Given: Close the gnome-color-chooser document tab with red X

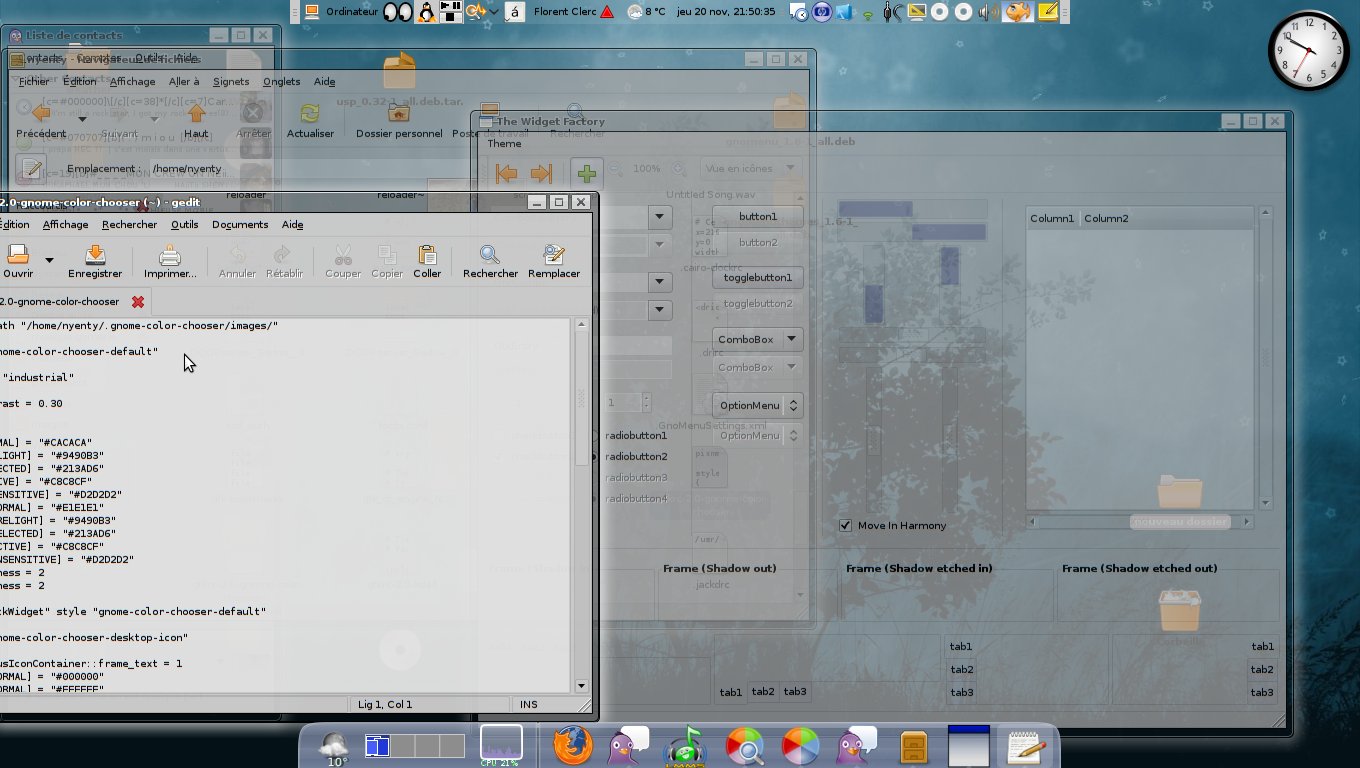Looking at the screenshot, I should [x=138, y=301].
